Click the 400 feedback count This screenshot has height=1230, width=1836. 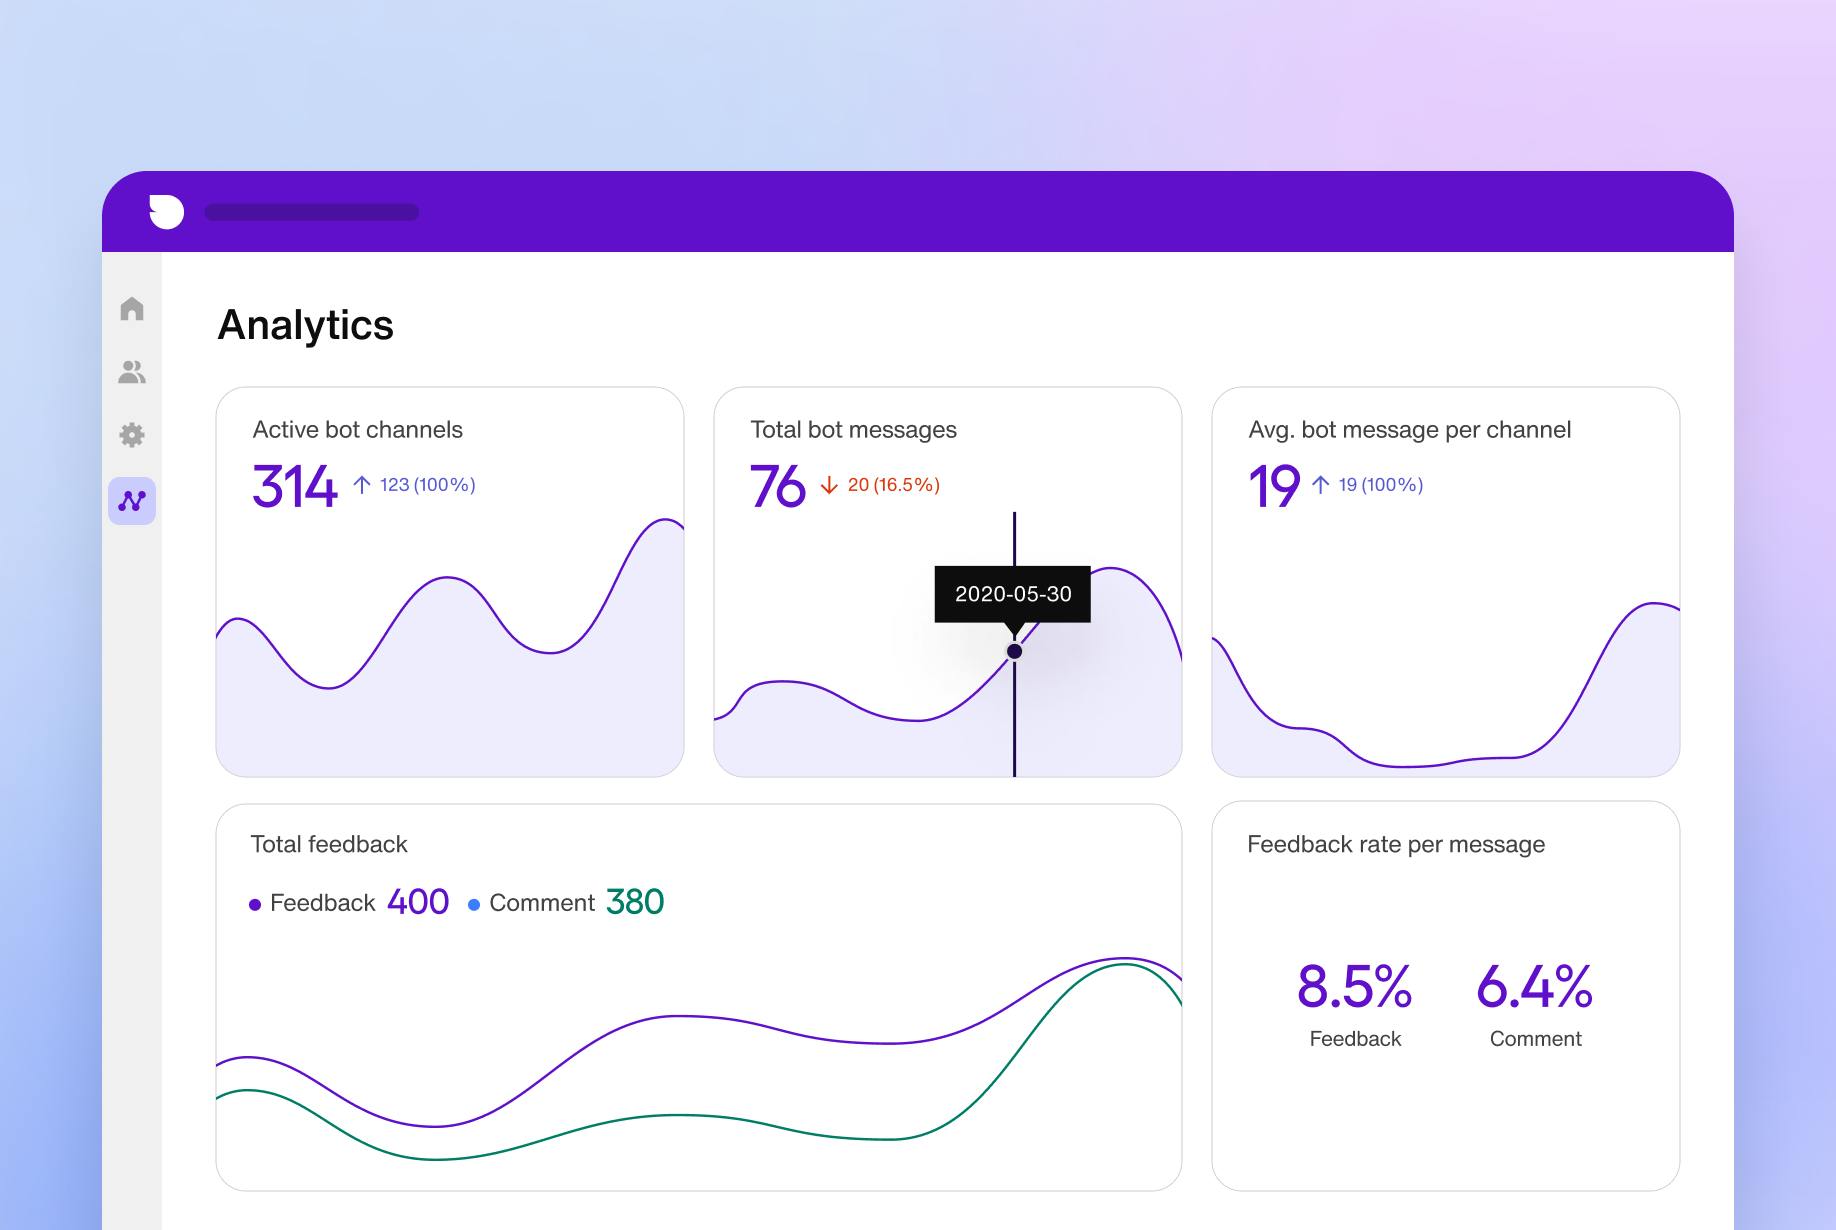click(418, 902)
